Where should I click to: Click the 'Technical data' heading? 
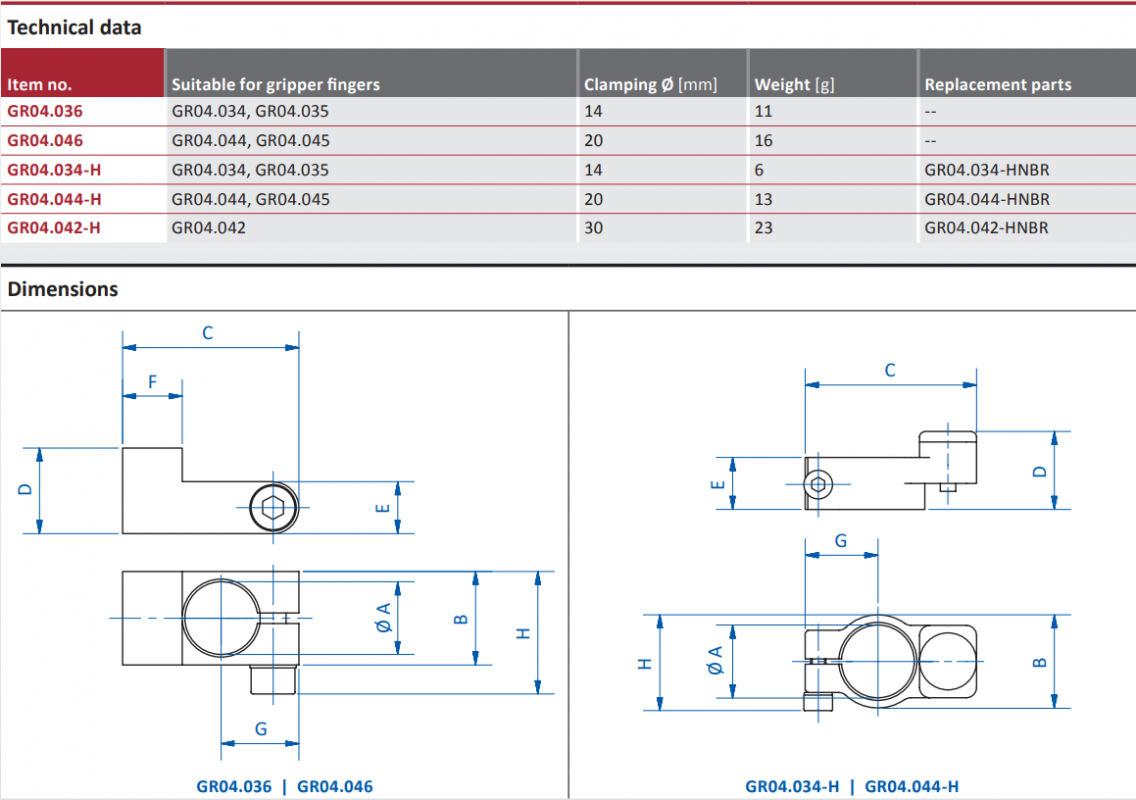[75, 28]
